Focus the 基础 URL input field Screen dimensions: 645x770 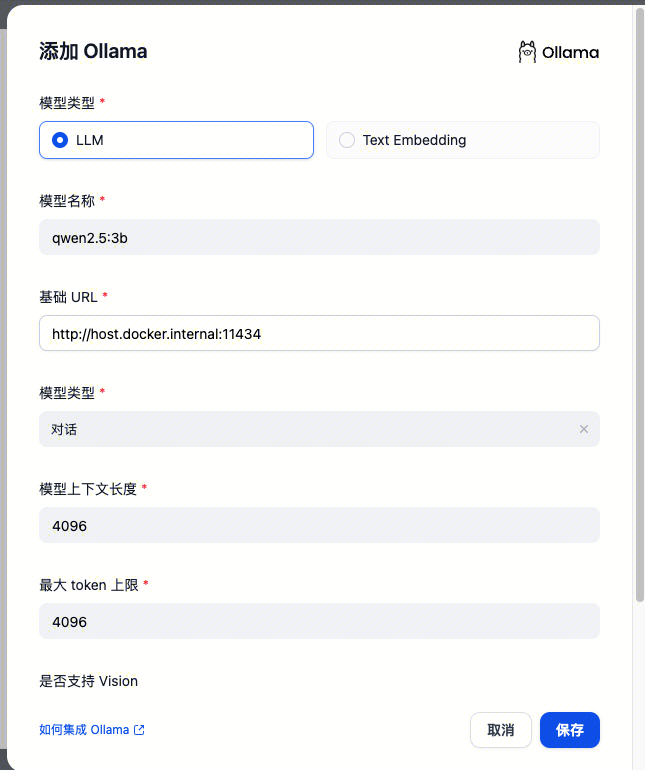pyautogui.click(x=319, y=333)
